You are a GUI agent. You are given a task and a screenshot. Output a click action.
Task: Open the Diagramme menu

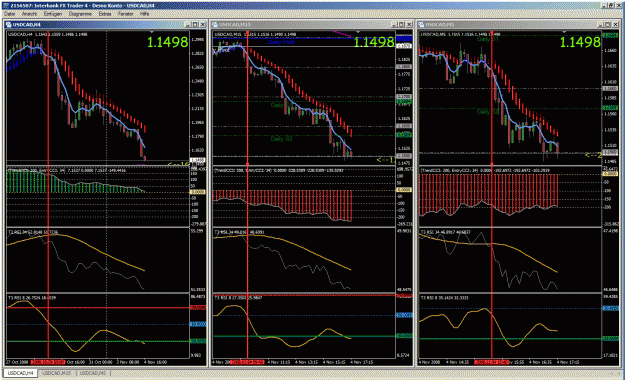pos(80,14)
